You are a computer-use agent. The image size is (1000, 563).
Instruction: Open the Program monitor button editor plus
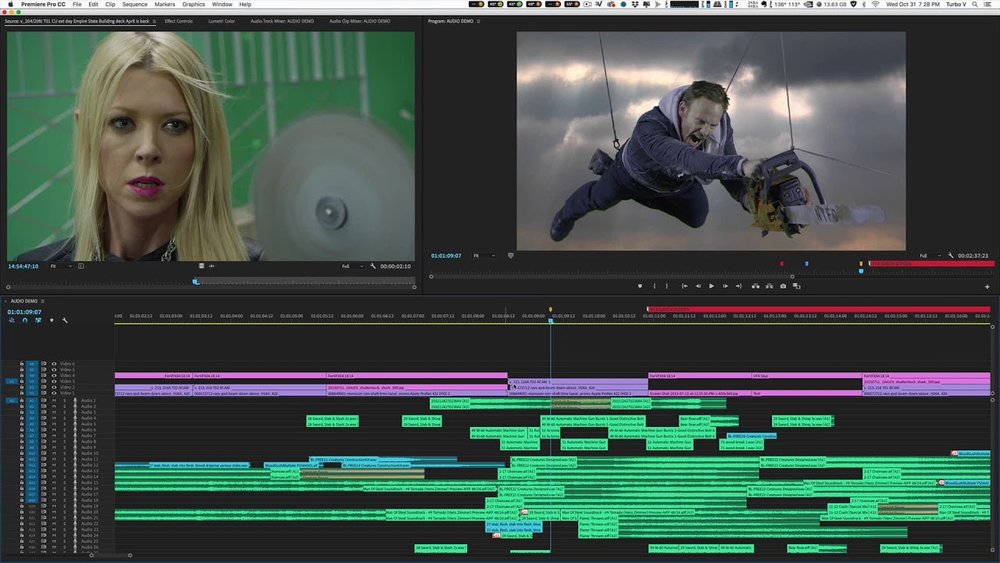987,287
